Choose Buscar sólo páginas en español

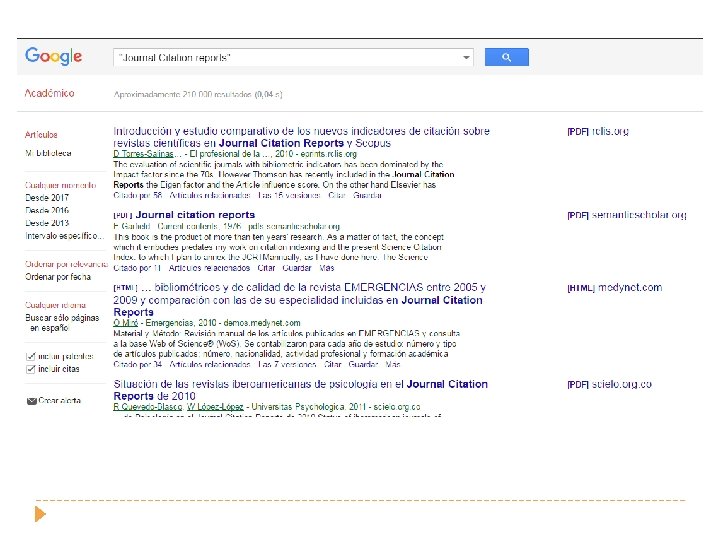(62, 323)
